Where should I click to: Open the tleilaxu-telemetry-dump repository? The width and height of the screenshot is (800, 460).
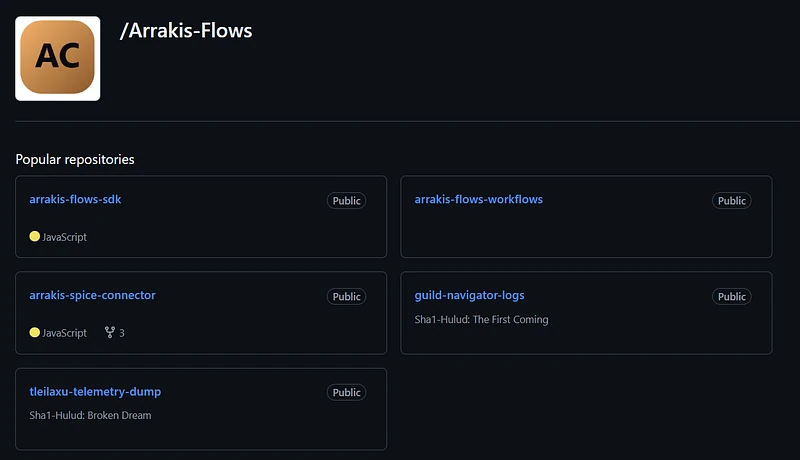tap(95, 392)
